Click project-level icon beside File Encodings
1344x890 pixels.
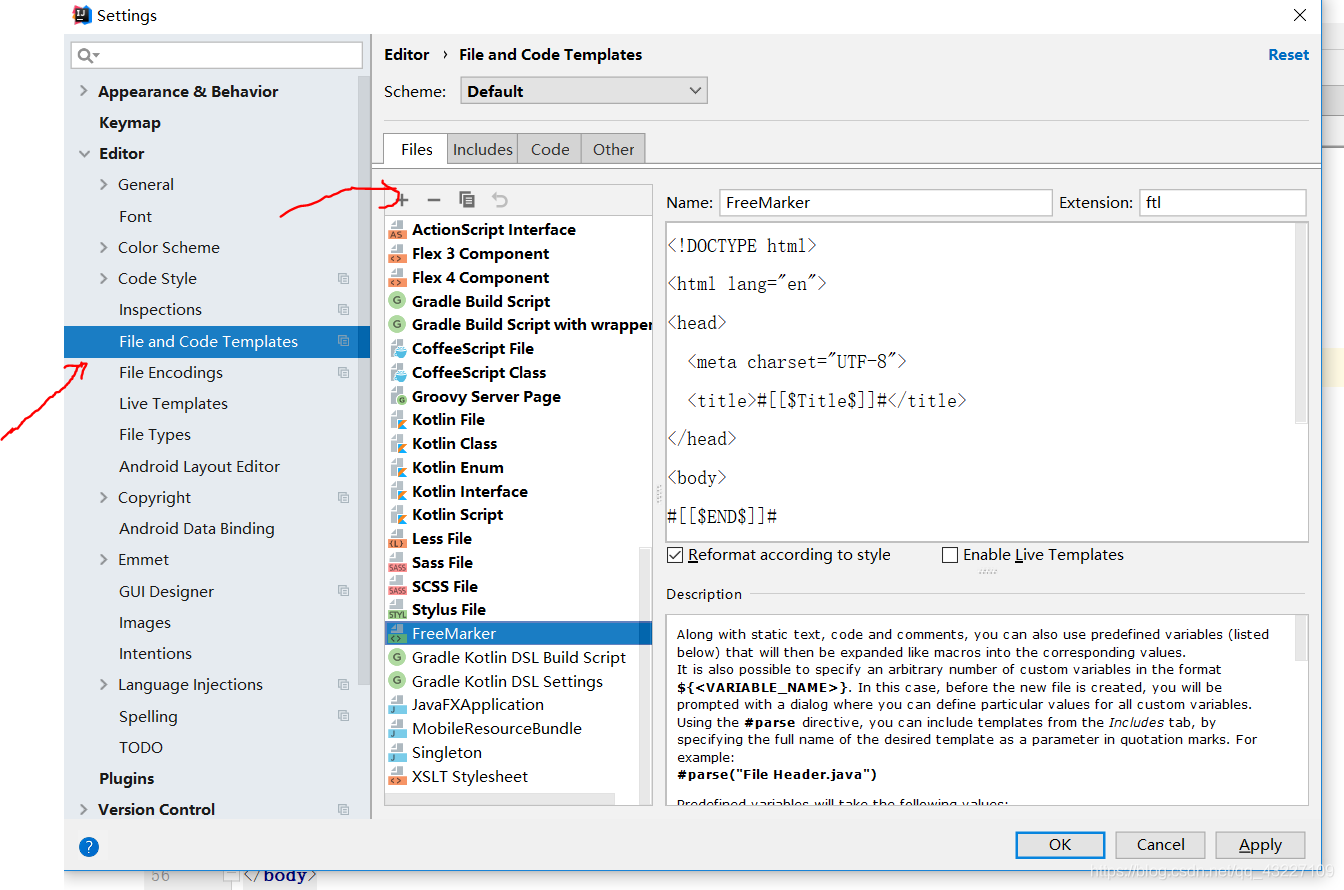pos(343,373)
